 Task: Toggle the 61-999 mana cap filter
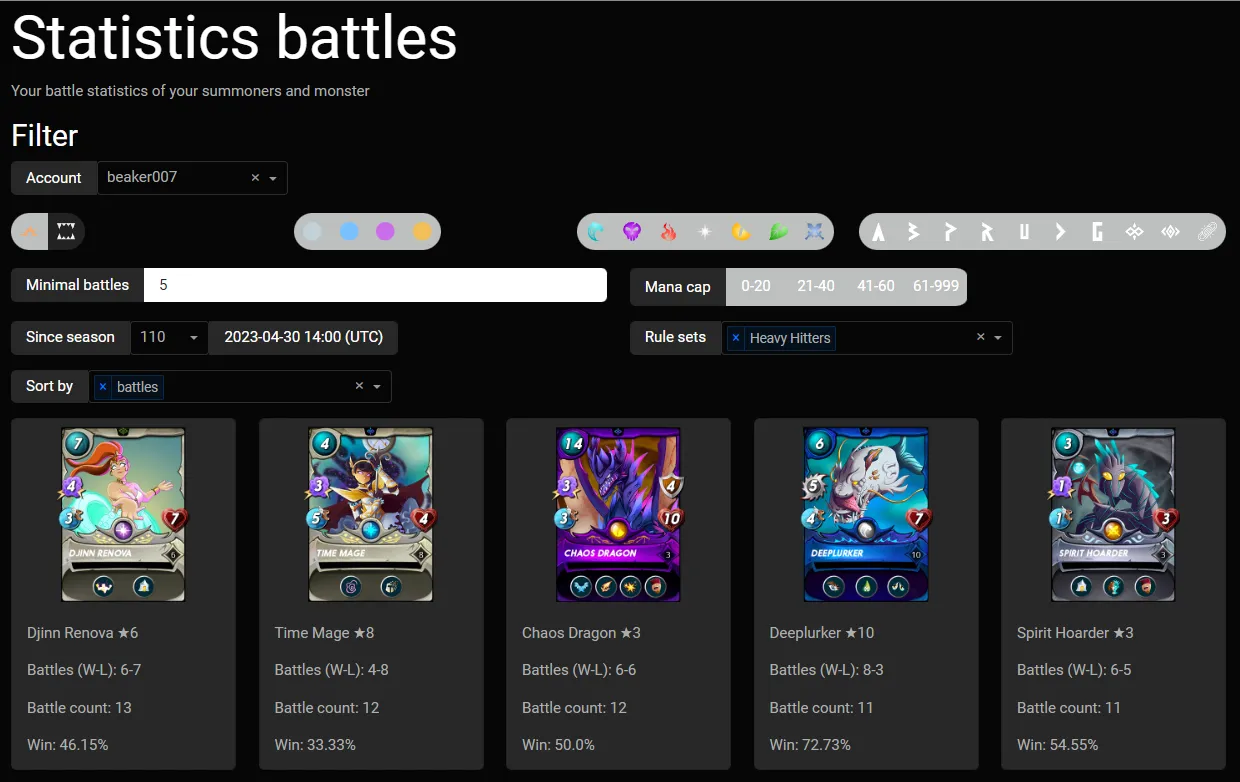coord(936,286)
